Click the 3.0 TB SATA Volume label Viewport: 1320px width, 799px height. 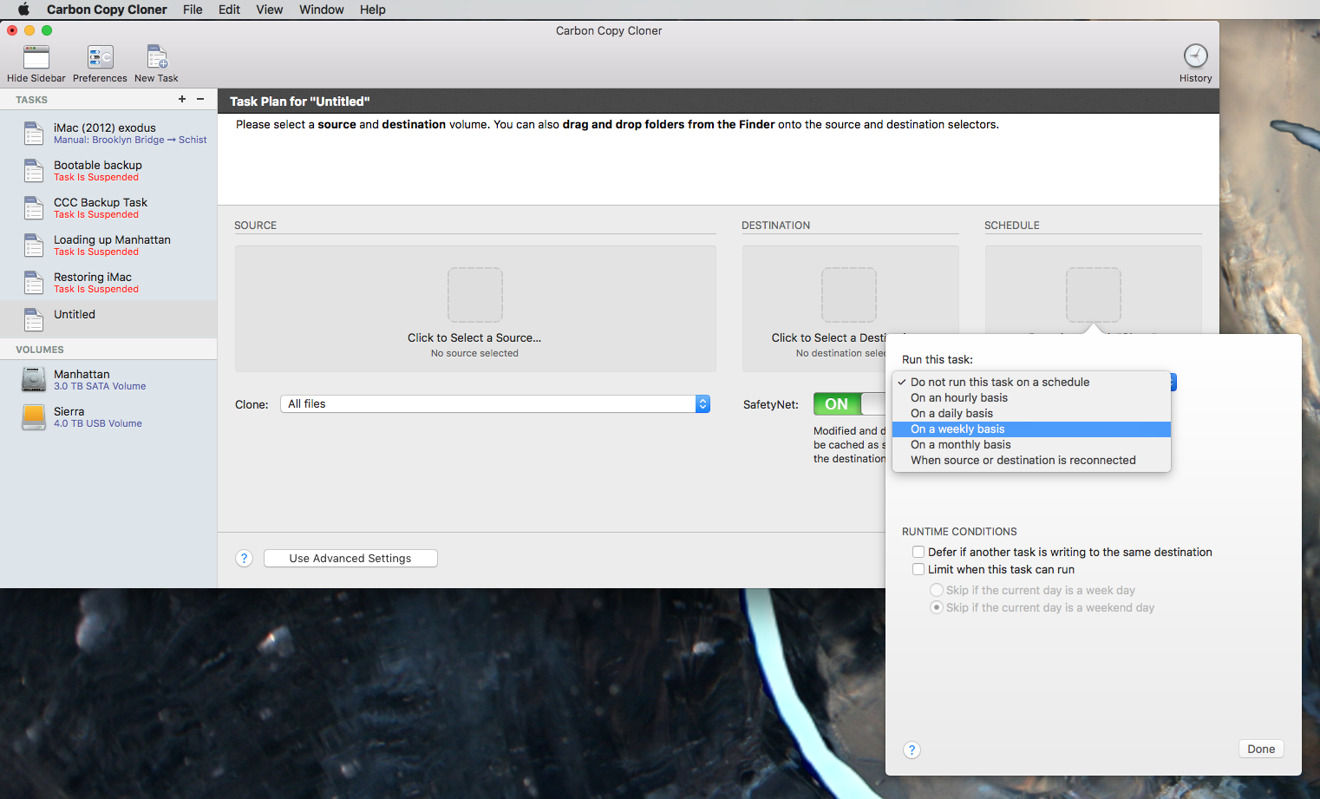pyautogui.click(x=100, y=386)
